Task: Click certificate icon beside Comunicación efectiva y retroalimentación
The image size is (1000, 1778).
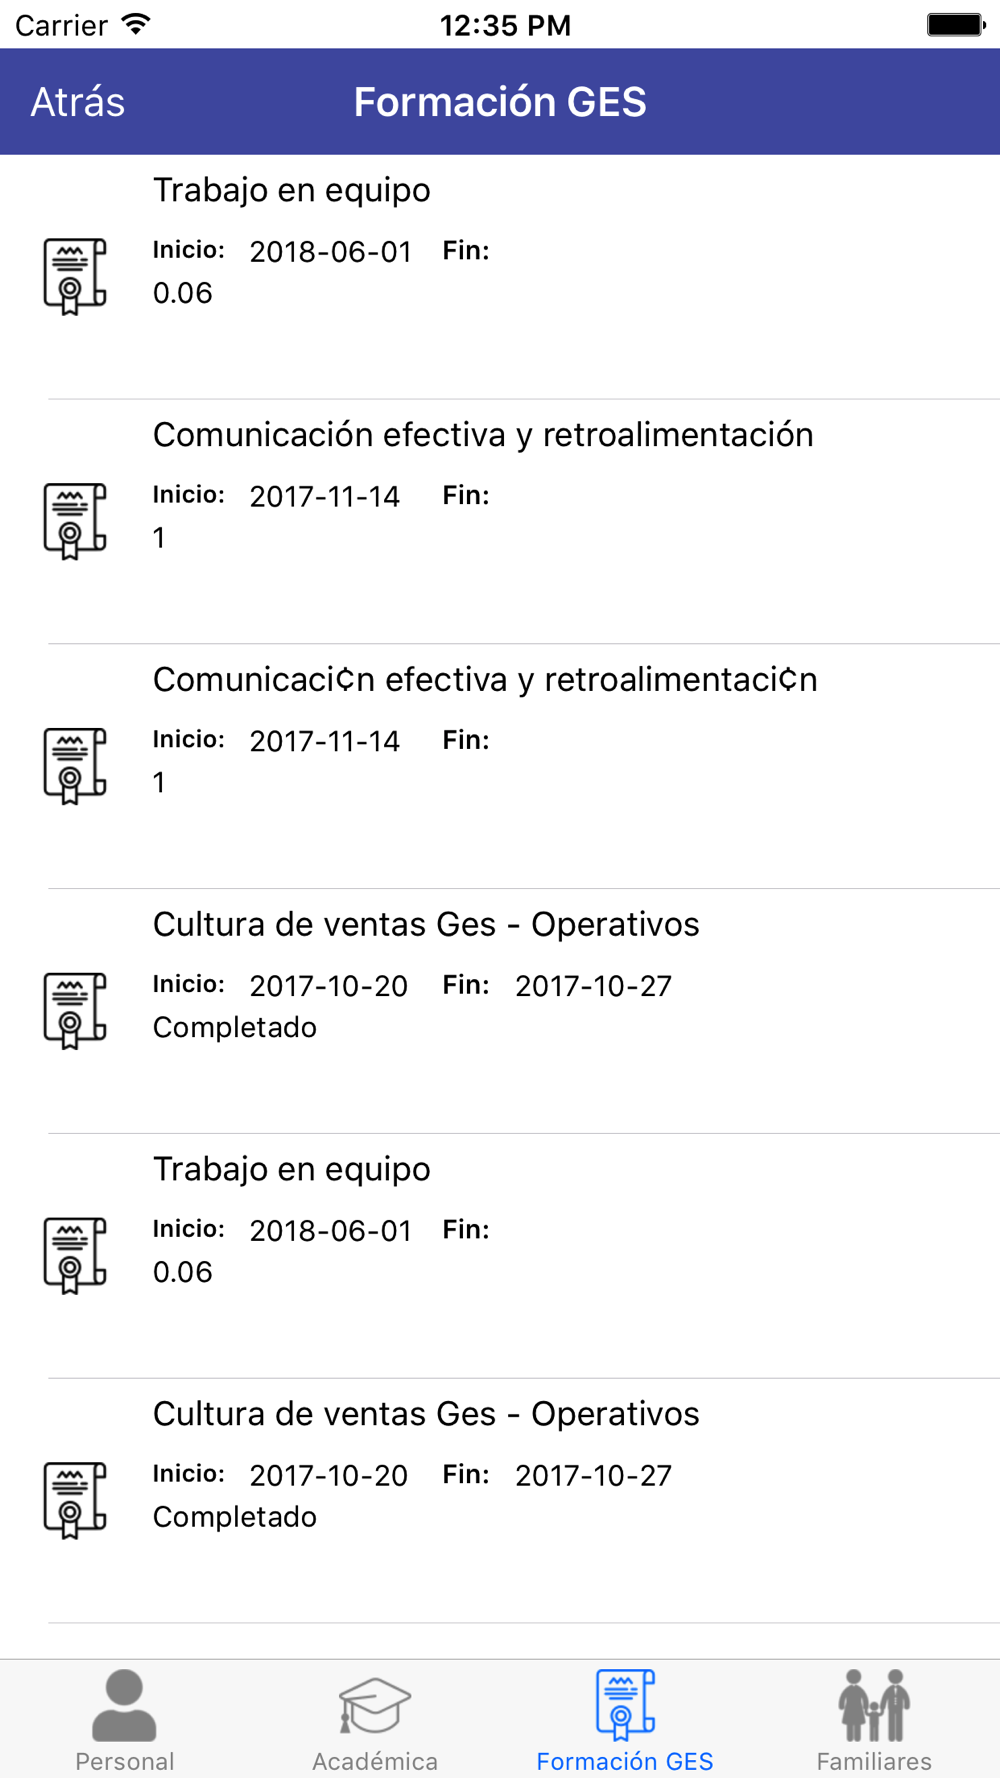Action: (x=75, y=521)
